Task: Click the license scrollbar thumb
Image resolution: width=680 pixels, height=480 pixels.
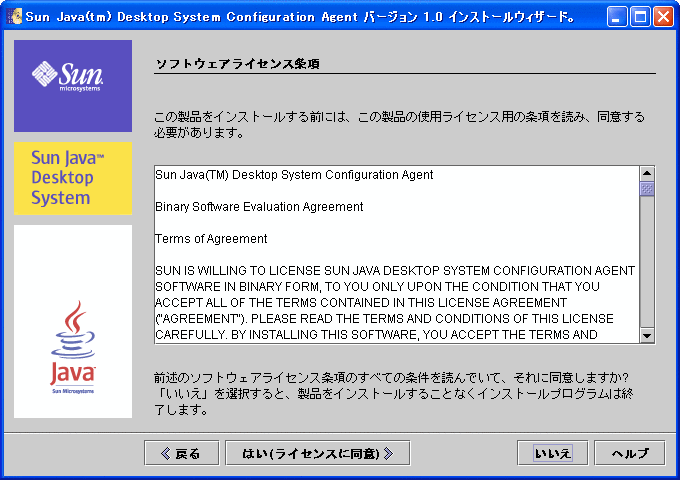Action: [x=647, y=189]
